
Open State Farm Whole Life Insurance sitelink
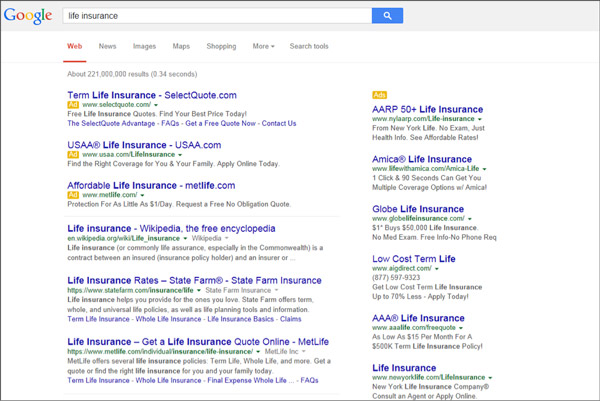(168, 319)
